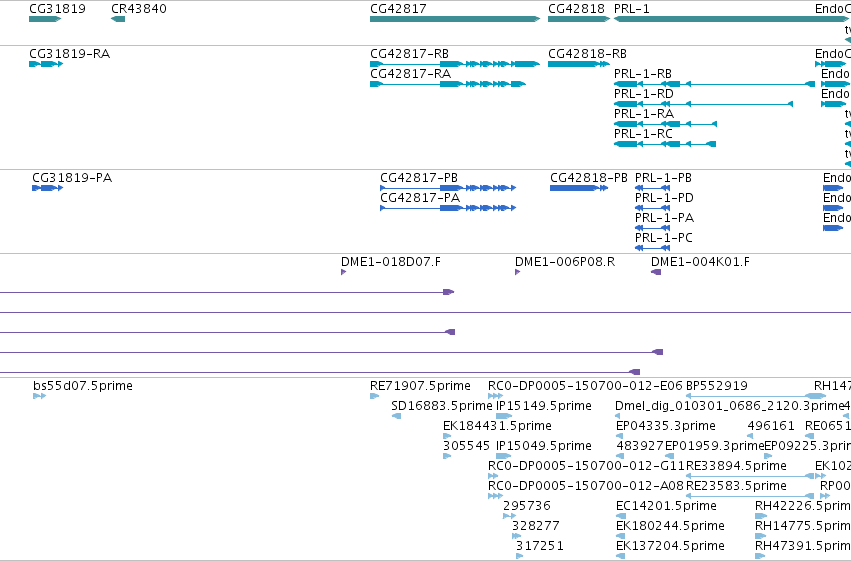Click the PRL-1-PB protein name
The width and height of the screenshot is (851, 561).
coord(663,178)
